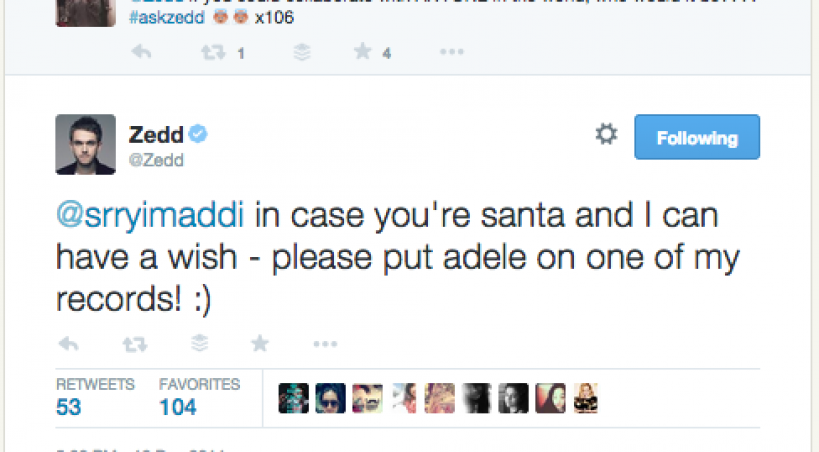Retweet Zedd's tweet about adele
Viewport: 819px width, 452px height.
pyautogui.click(x=132, y=344)
